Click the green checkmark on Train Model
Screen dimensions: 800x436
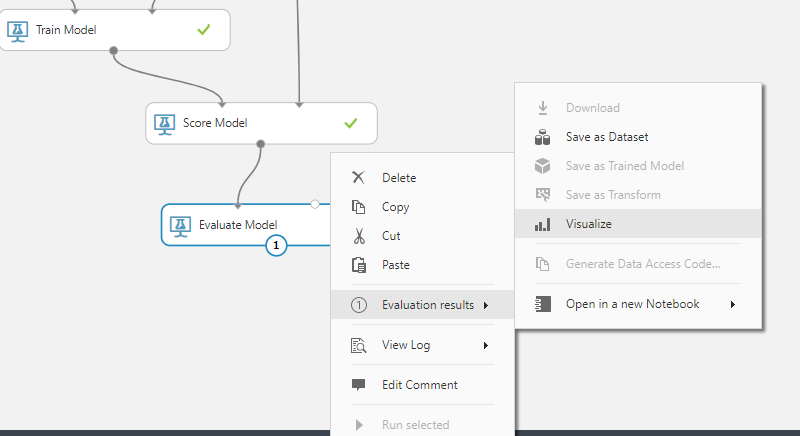click(x=204, y=30)
